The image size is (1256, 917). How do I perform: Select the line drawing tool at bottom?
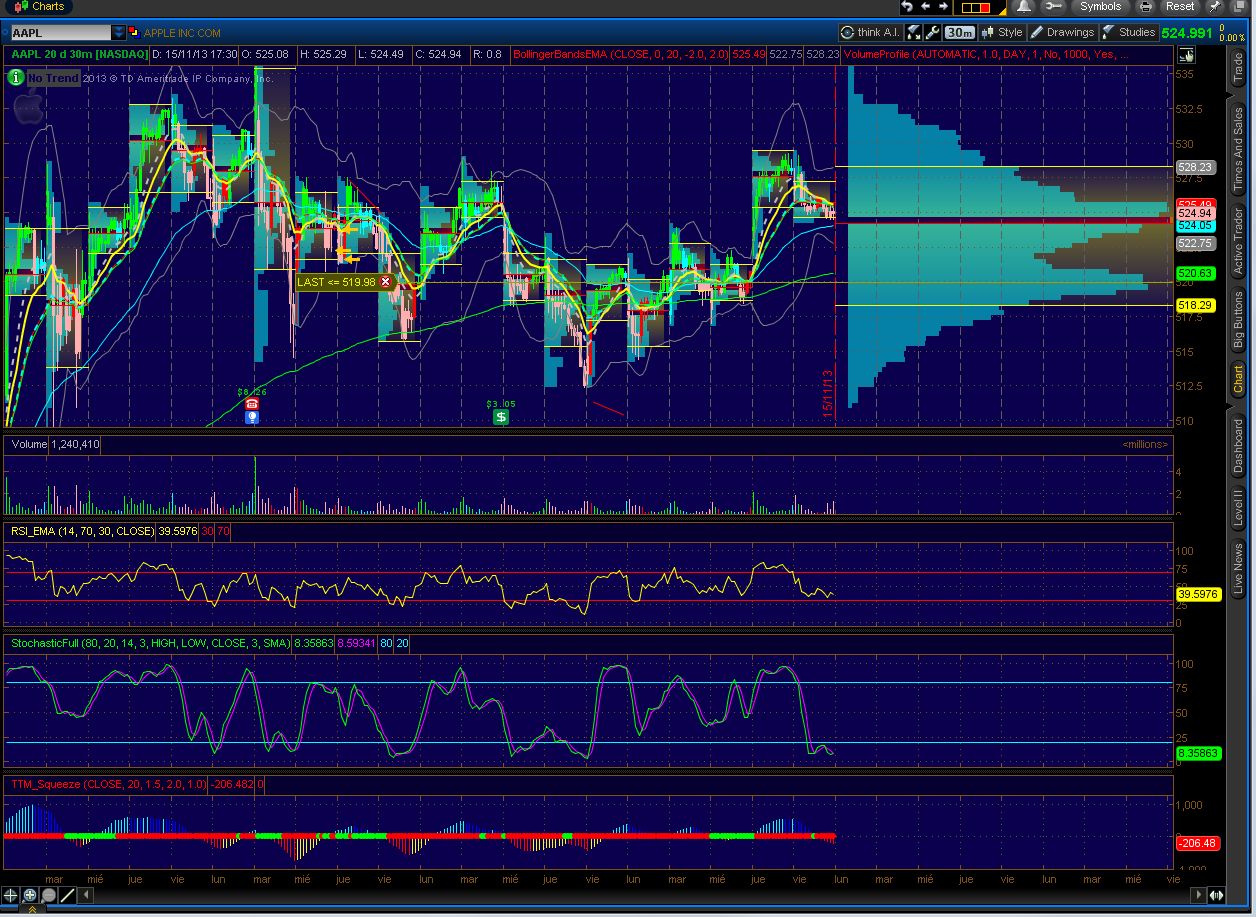(x=68, y=895)
